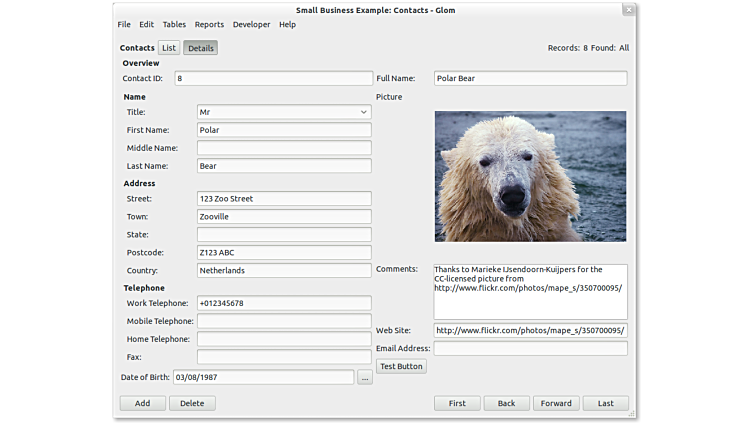Open the Title dropdown
Viewport: 752px width, 423px height.
284,112
